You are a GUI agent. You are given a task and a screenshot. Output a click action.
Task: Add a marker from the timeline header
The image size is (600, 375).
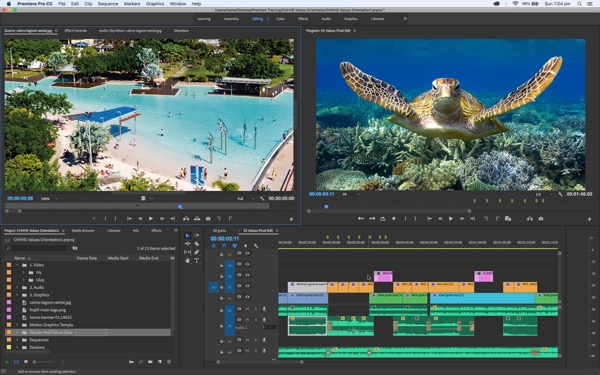pos(245,246)
